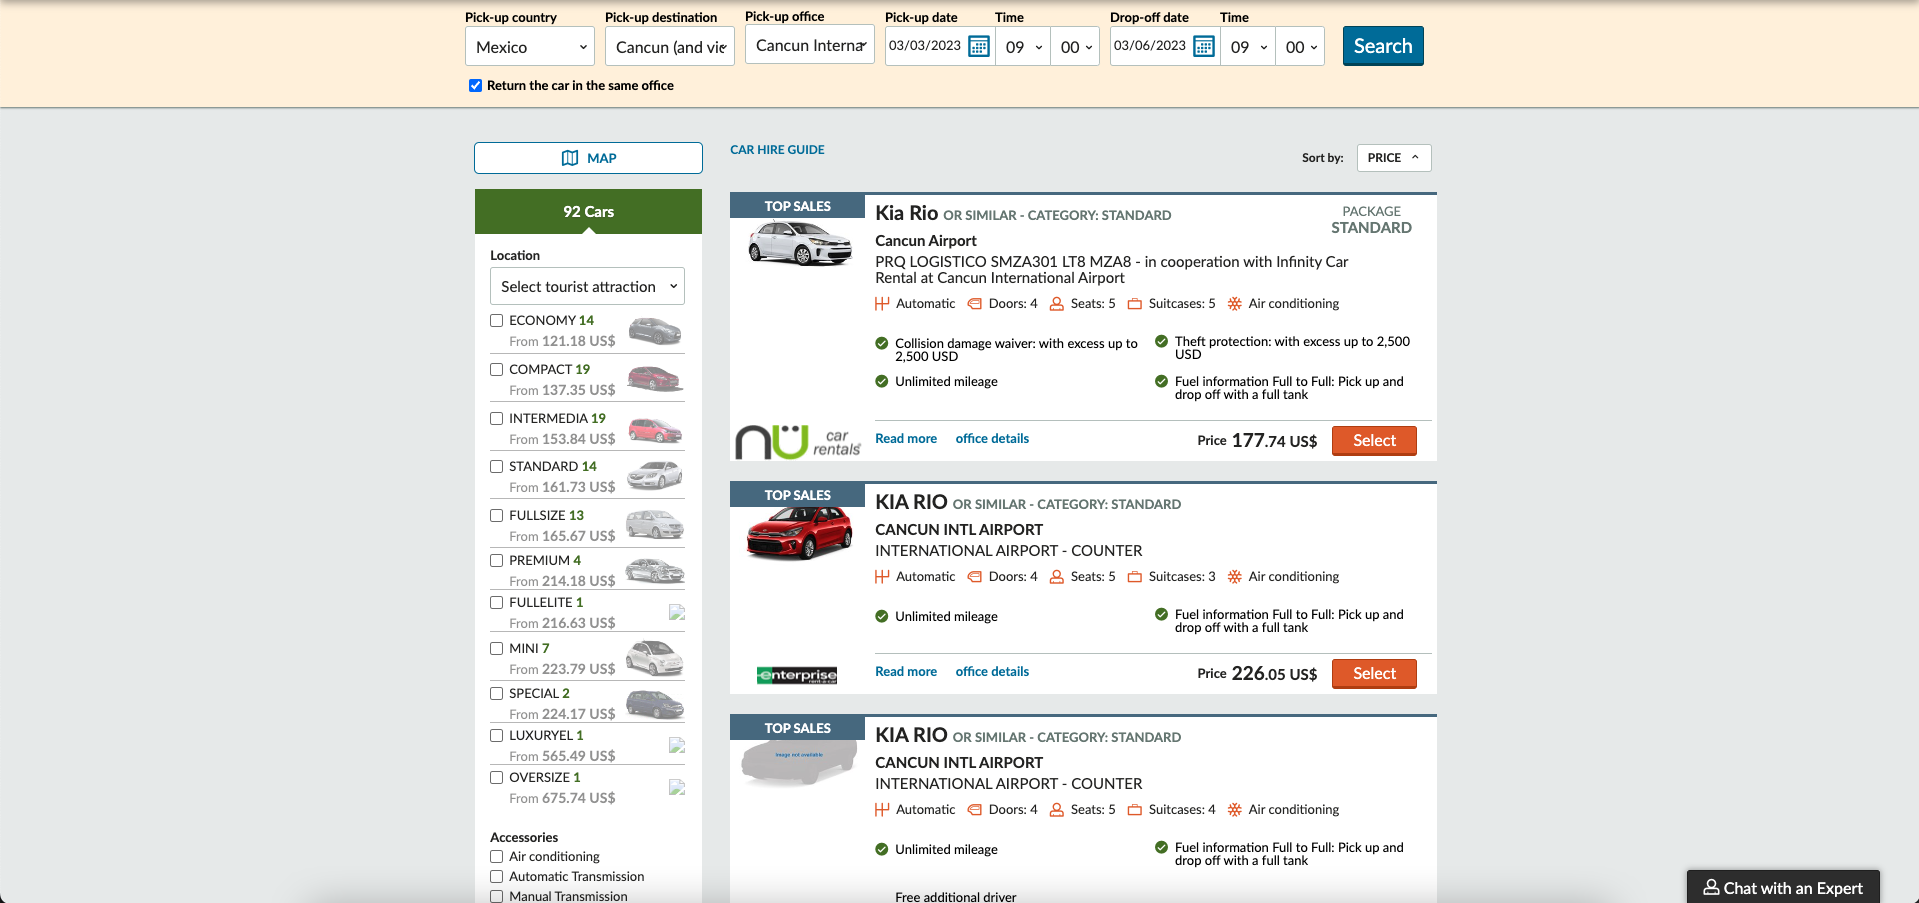The width and height of the screenshot is (1919, 903).
Task: Click the Search button
Action: 1383,46
